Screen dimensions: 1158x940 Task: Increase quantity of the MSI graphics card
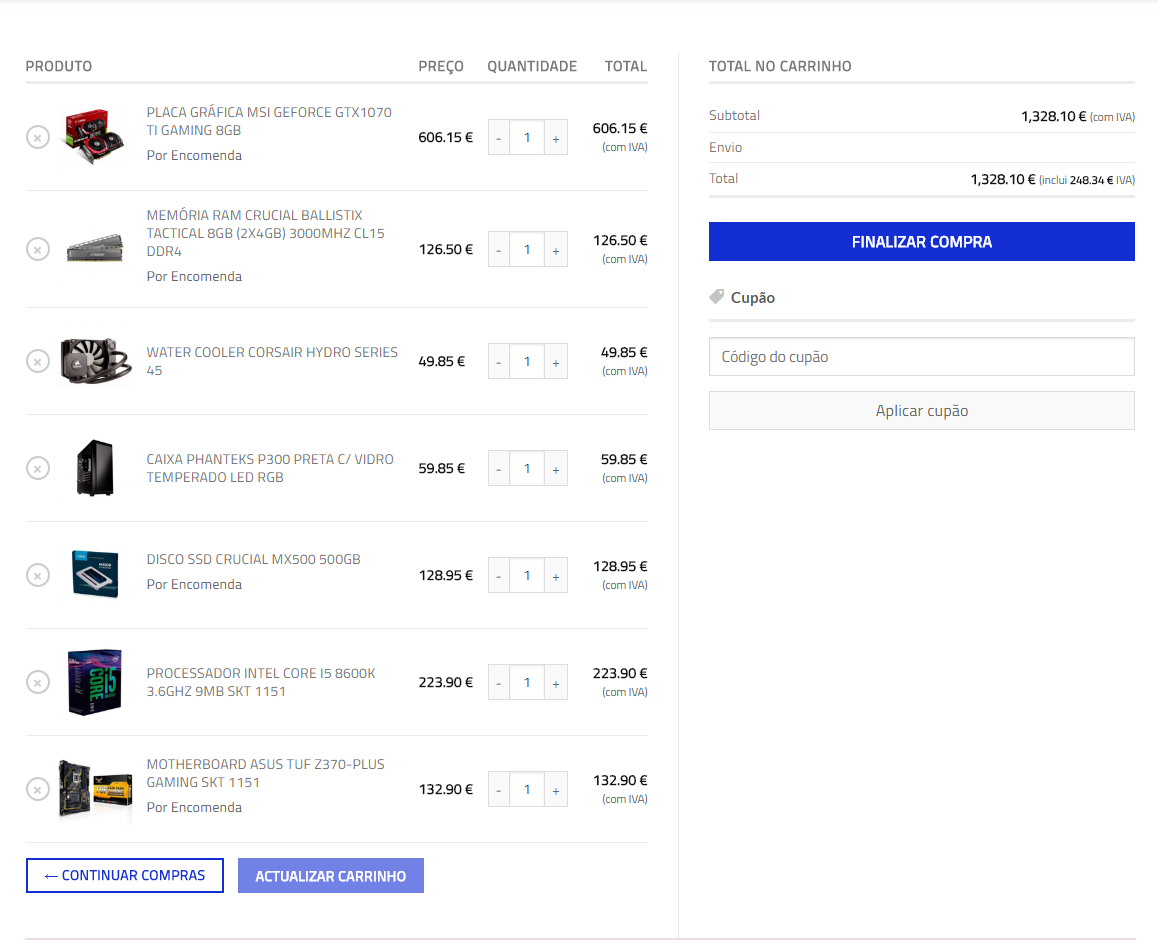coord(556,138)
